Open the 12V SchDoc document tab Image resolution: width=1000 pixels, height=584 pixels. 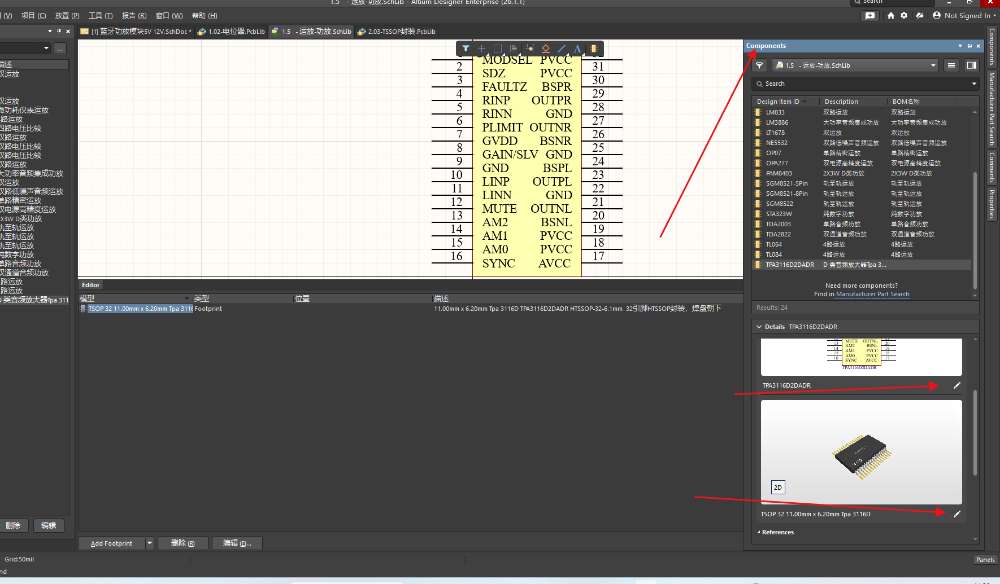pos(135,31)
